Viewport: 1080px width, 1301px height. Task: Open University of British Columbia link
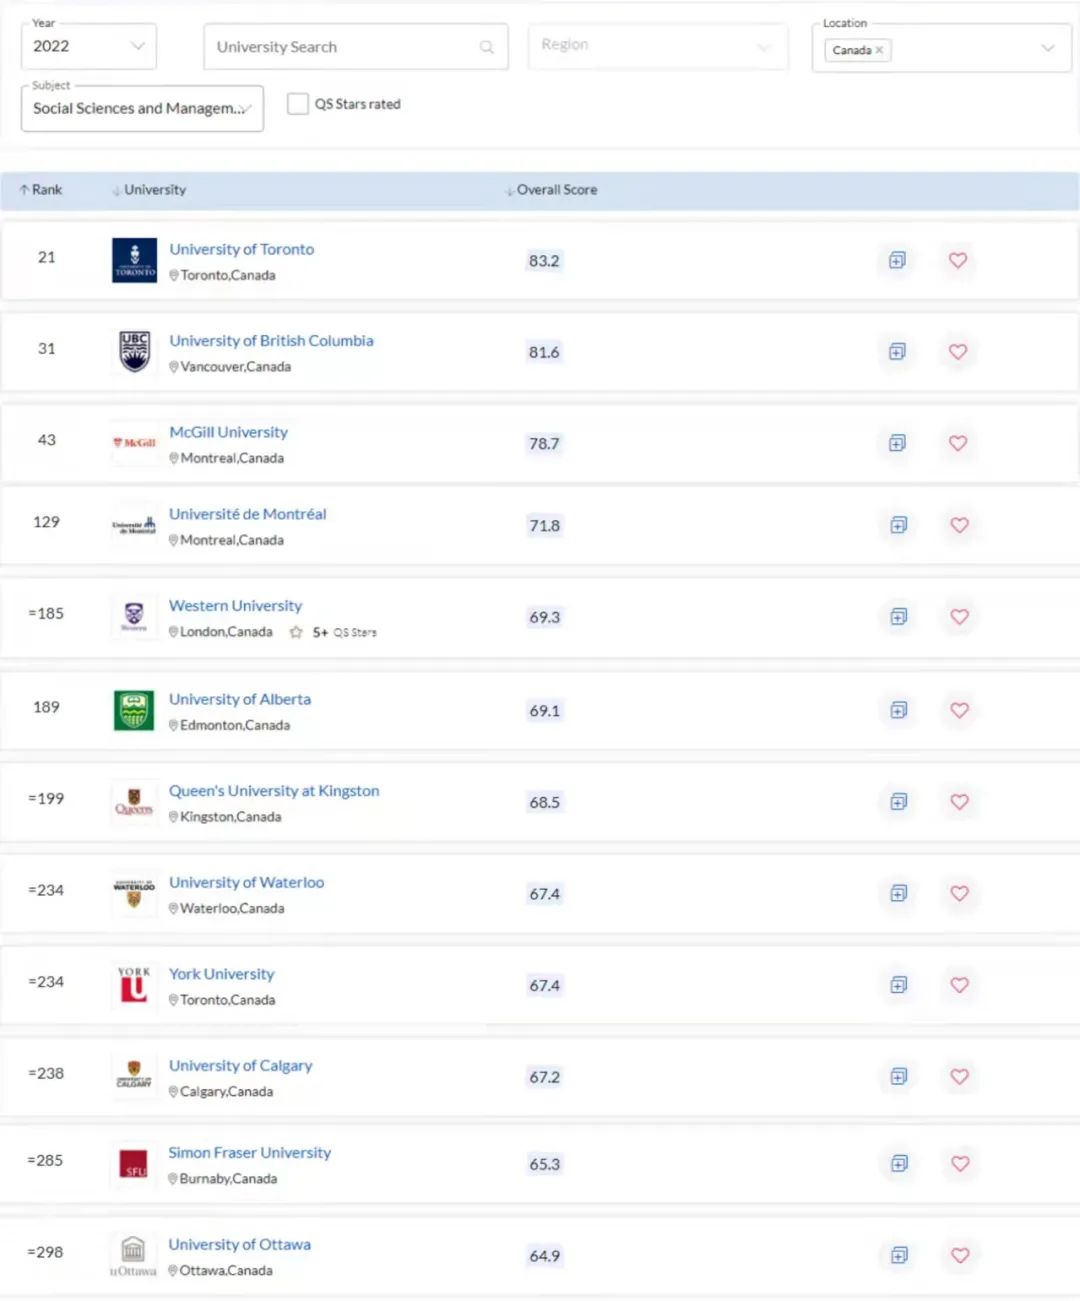[x=271, y=341]
